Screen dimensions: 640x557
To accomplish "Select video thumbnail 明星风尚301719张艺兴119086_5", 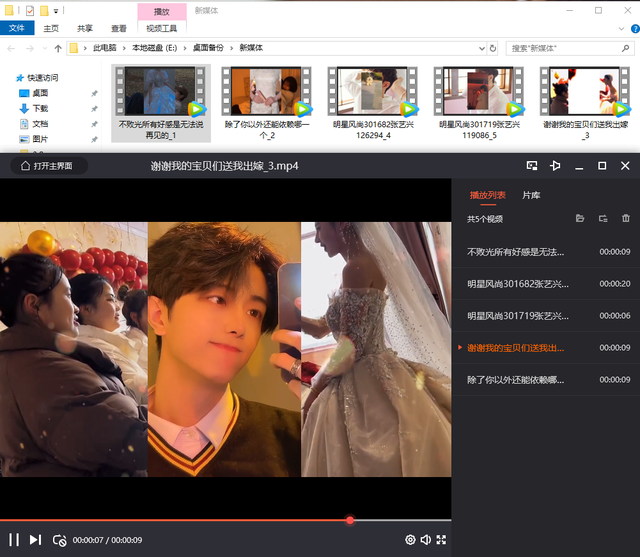I will (x=479, y=103).
